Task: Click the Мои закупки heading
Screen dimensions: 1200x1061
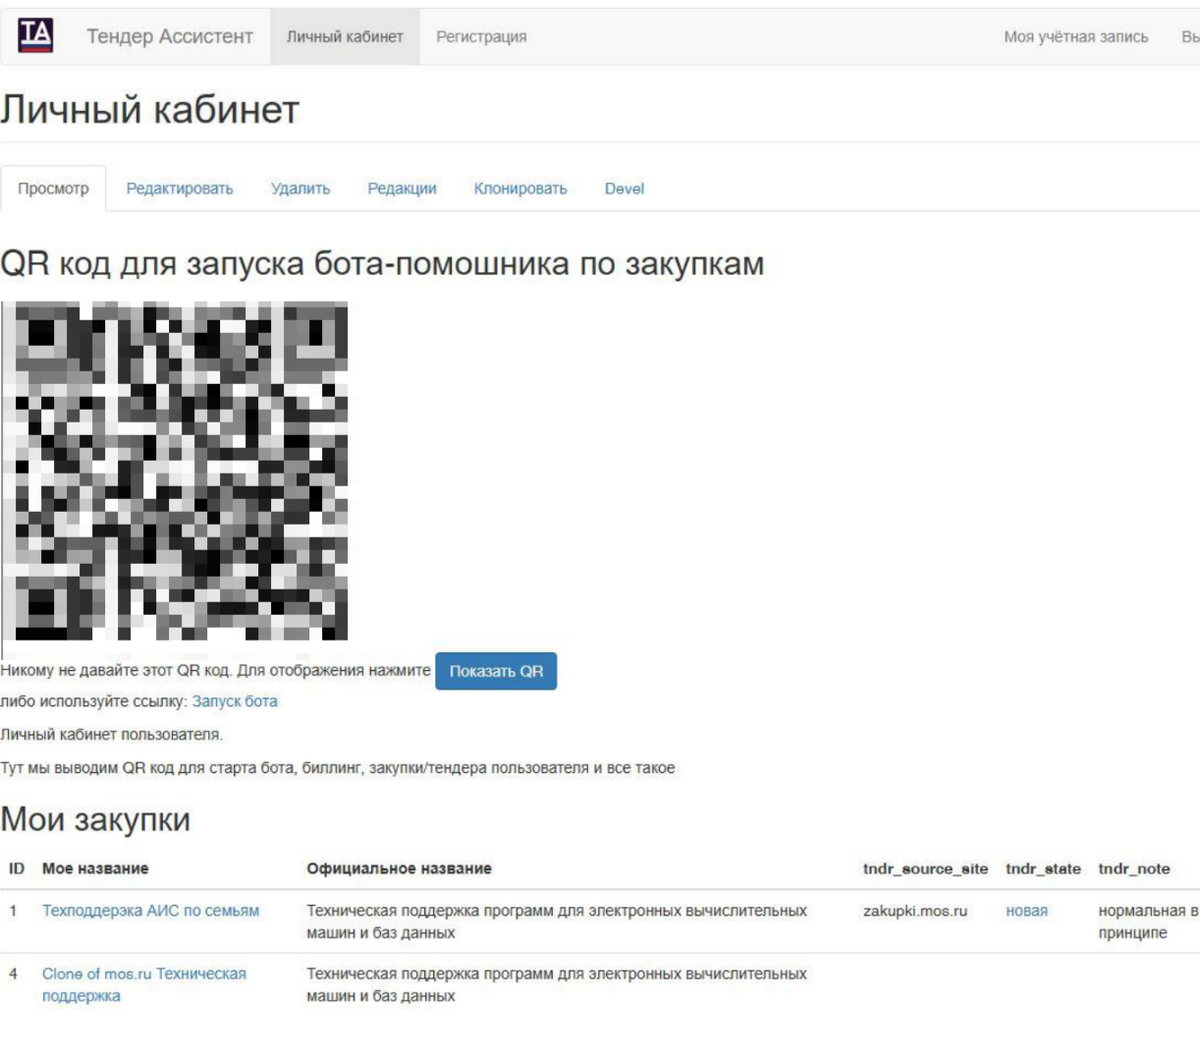Action: (x=95, y=820)
